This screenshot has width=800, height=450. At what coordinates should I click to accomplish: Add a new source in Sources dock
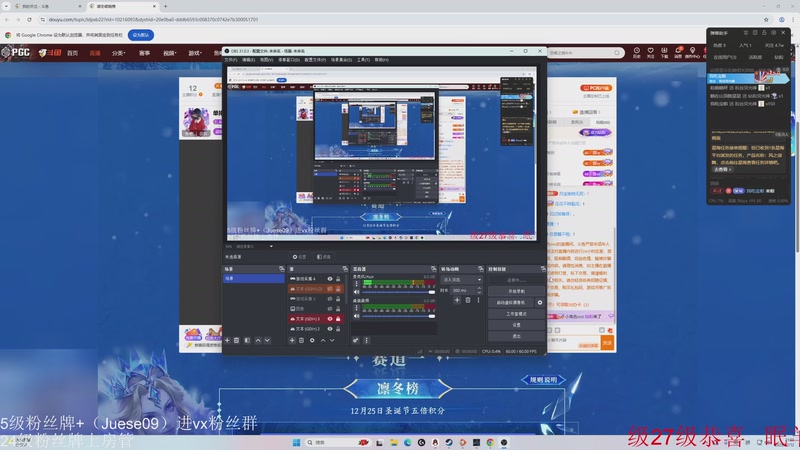click(x=292, y=340)
